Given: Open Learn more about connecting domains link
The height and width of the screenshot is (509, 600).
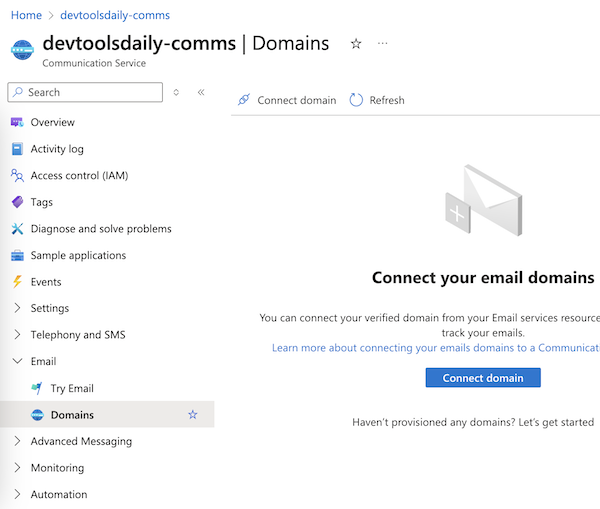Looking at the screenshot, I should (x=435, y=348).
